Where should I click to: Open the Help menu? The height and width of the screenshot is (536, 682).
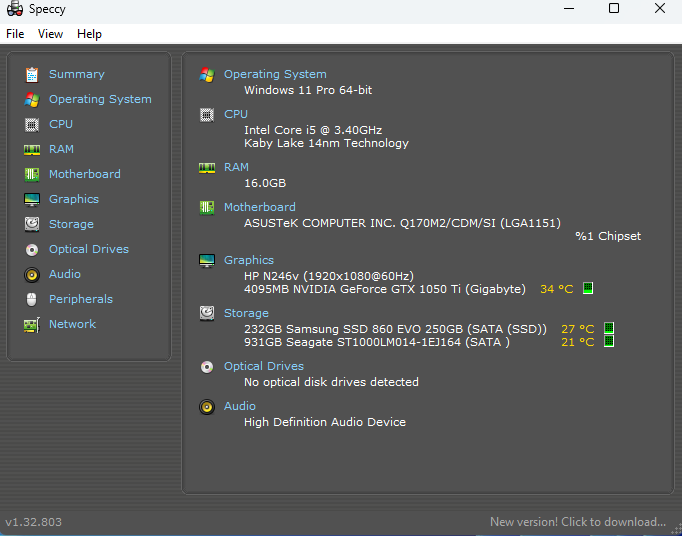tap(89, 34)
